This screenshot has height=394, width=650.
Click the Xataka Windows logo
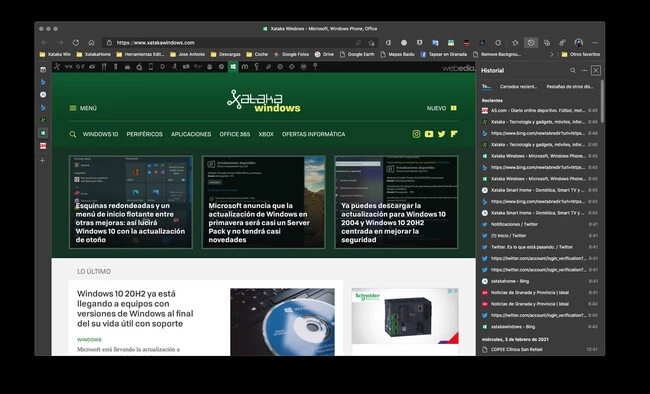click(264, 101)
